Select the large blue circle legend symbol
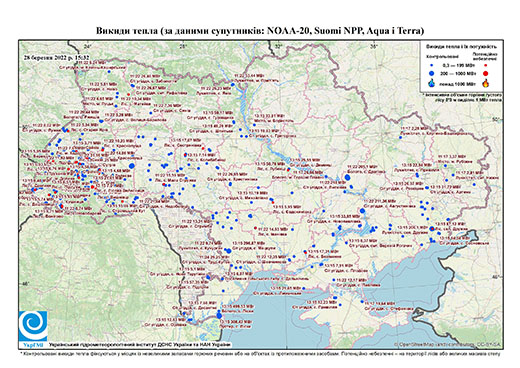This screenshot has width=520, height=368. coord(431,73)
